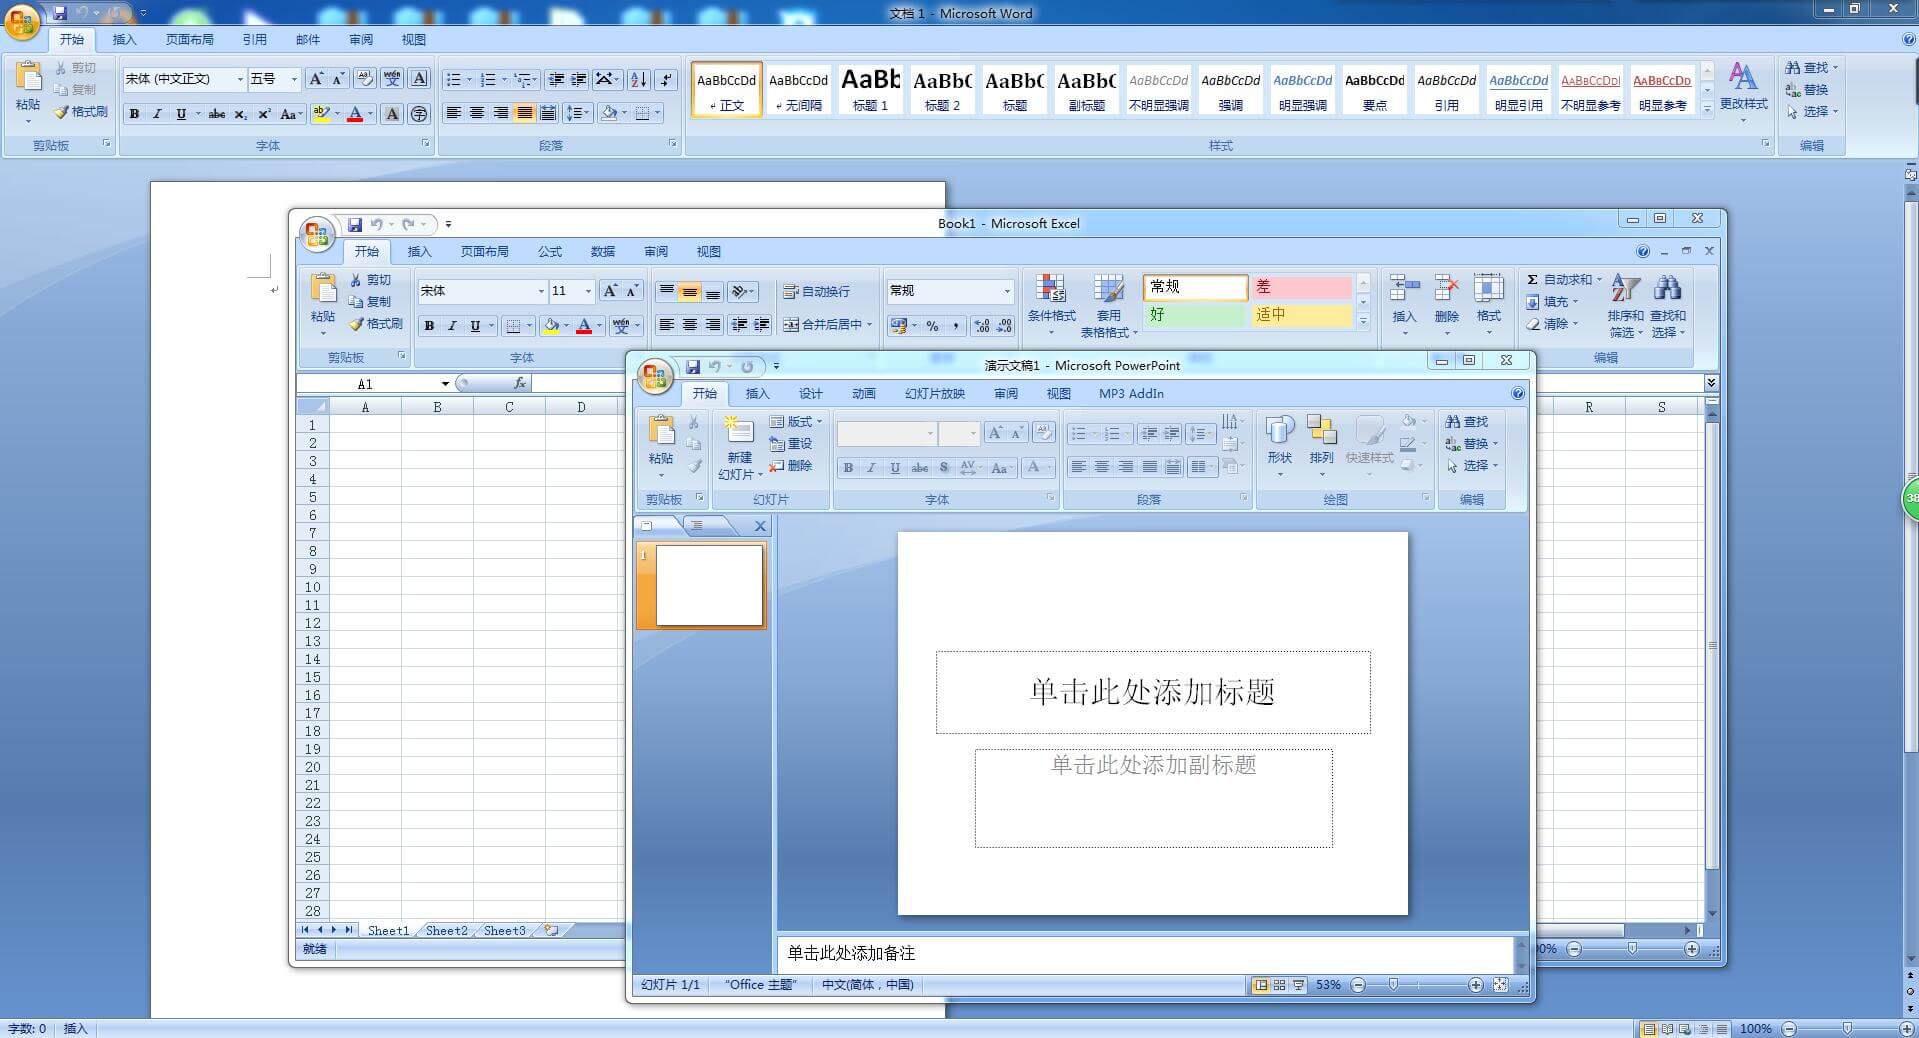Screen dimensions: 1919x1038
Task: Click PowerPoint's Delete slide (删除) icon
Action: click(x=776, y=466)
